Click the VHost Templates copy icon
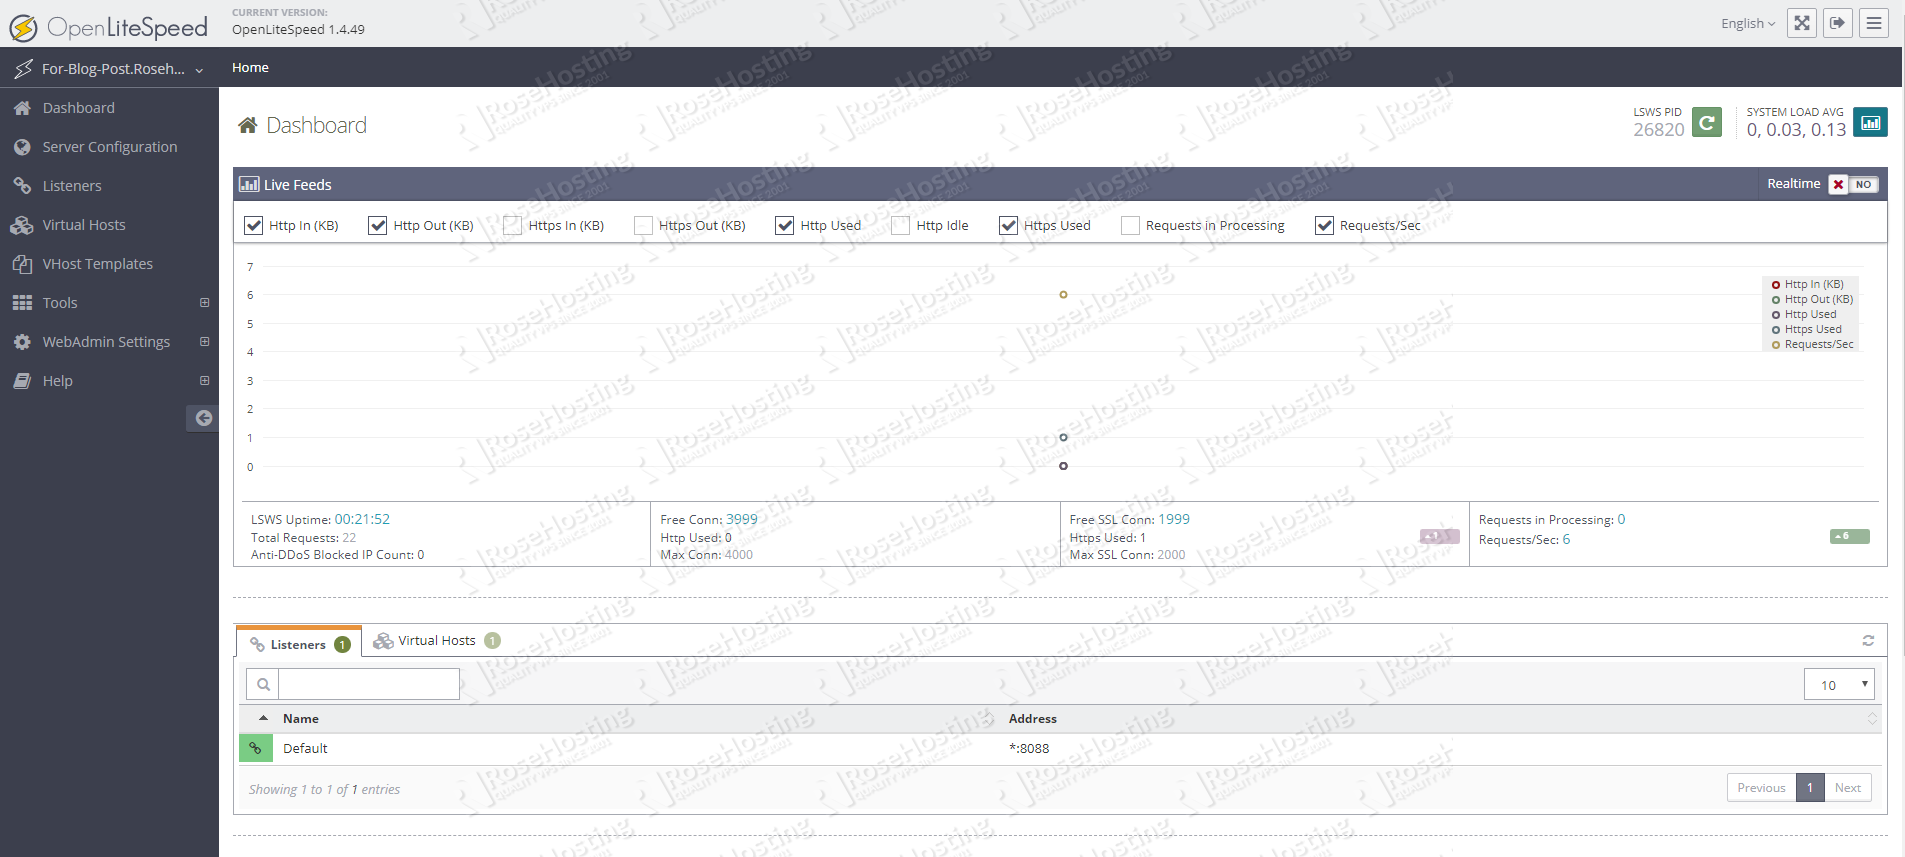Screen dimensions: 1905x857 click(x=22, y=264)
